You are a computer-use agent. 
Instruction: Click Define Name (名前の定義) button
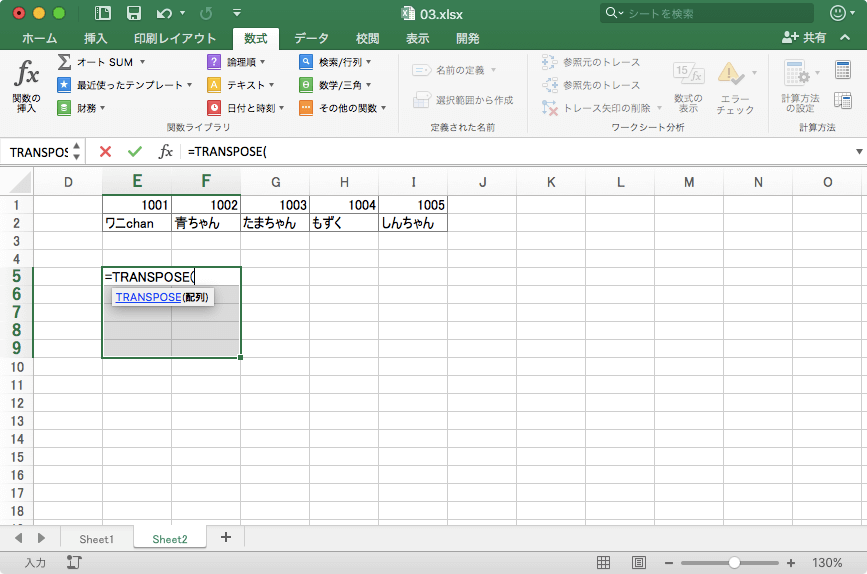448,70
